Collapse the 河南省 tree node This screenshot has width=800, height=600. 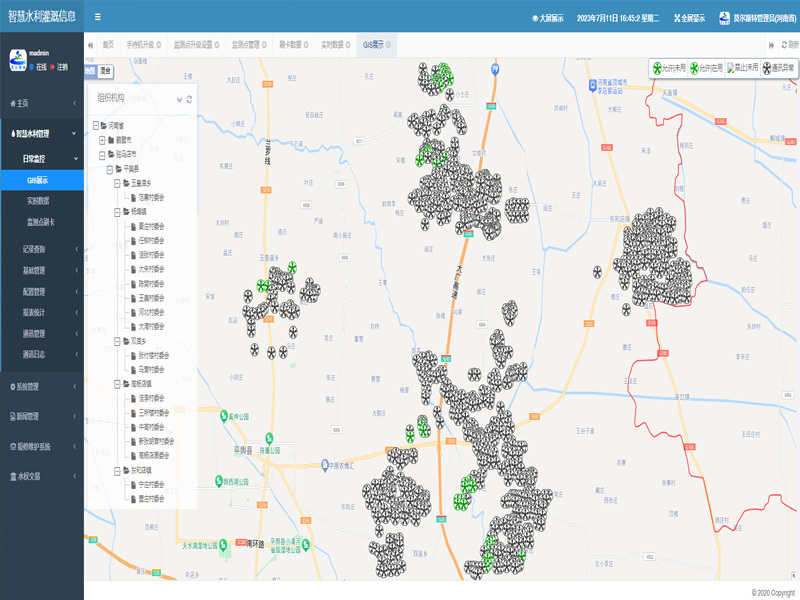pyautogui.click(x=95, y=125)
